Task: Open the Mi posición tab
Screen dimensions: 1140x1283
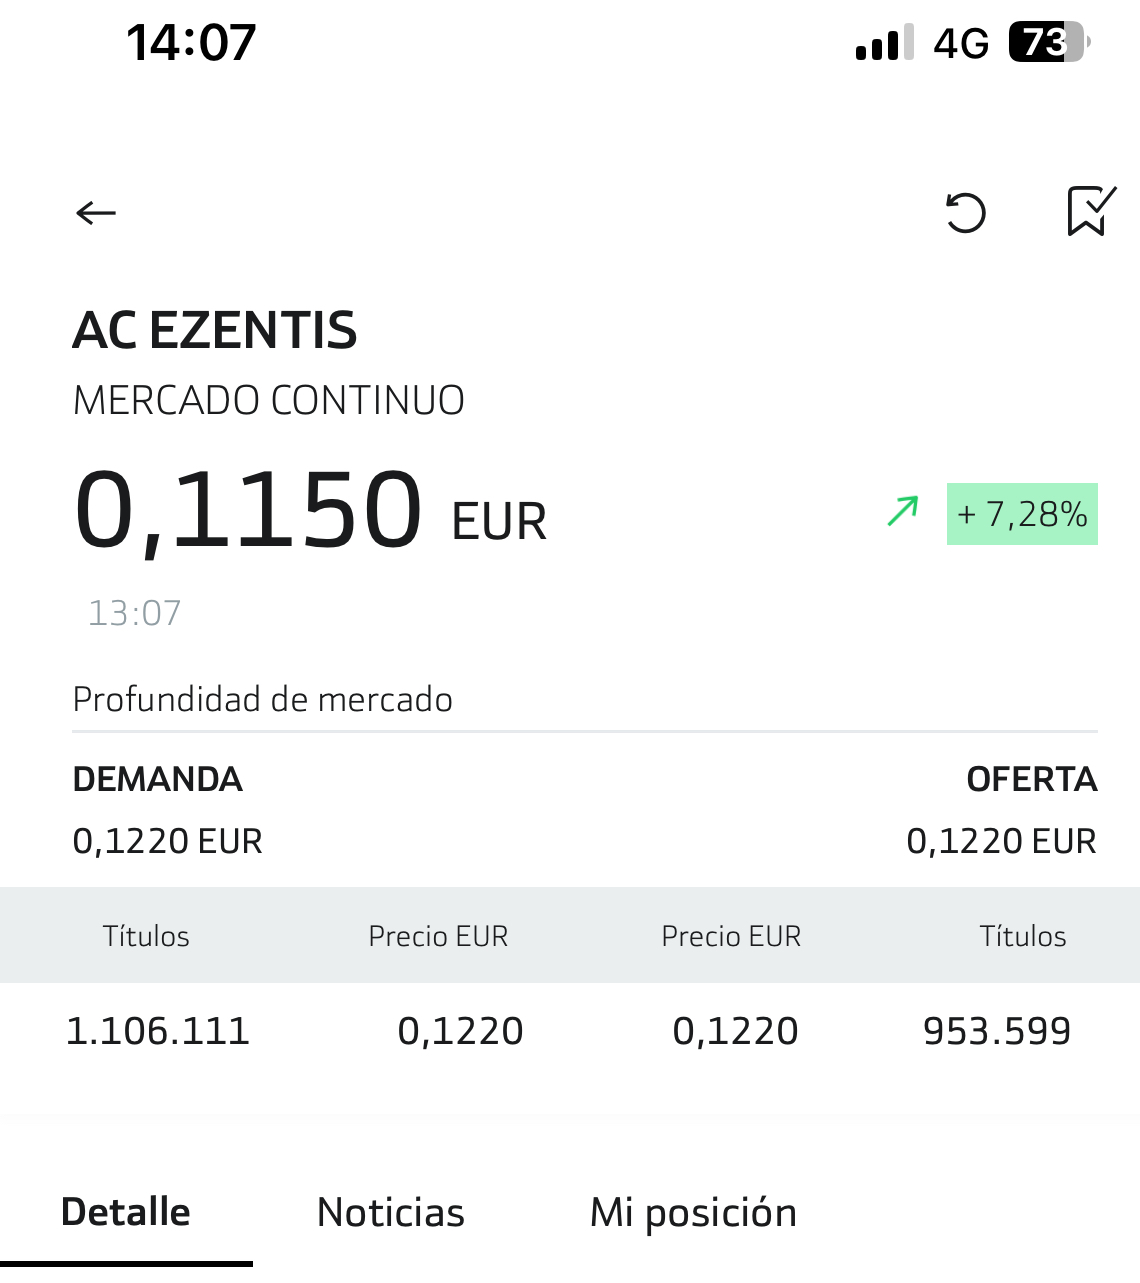Action: (x=693, y=1214)
